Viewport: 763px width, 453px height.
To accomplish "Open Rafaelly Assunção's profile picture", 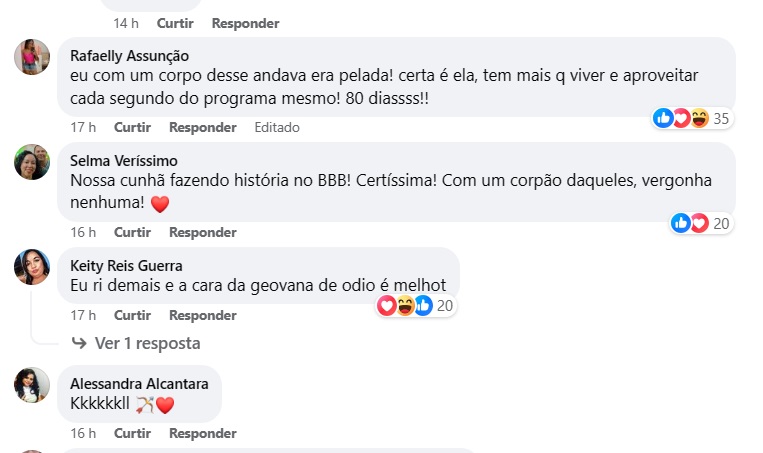I will click(x=32, y=57).
